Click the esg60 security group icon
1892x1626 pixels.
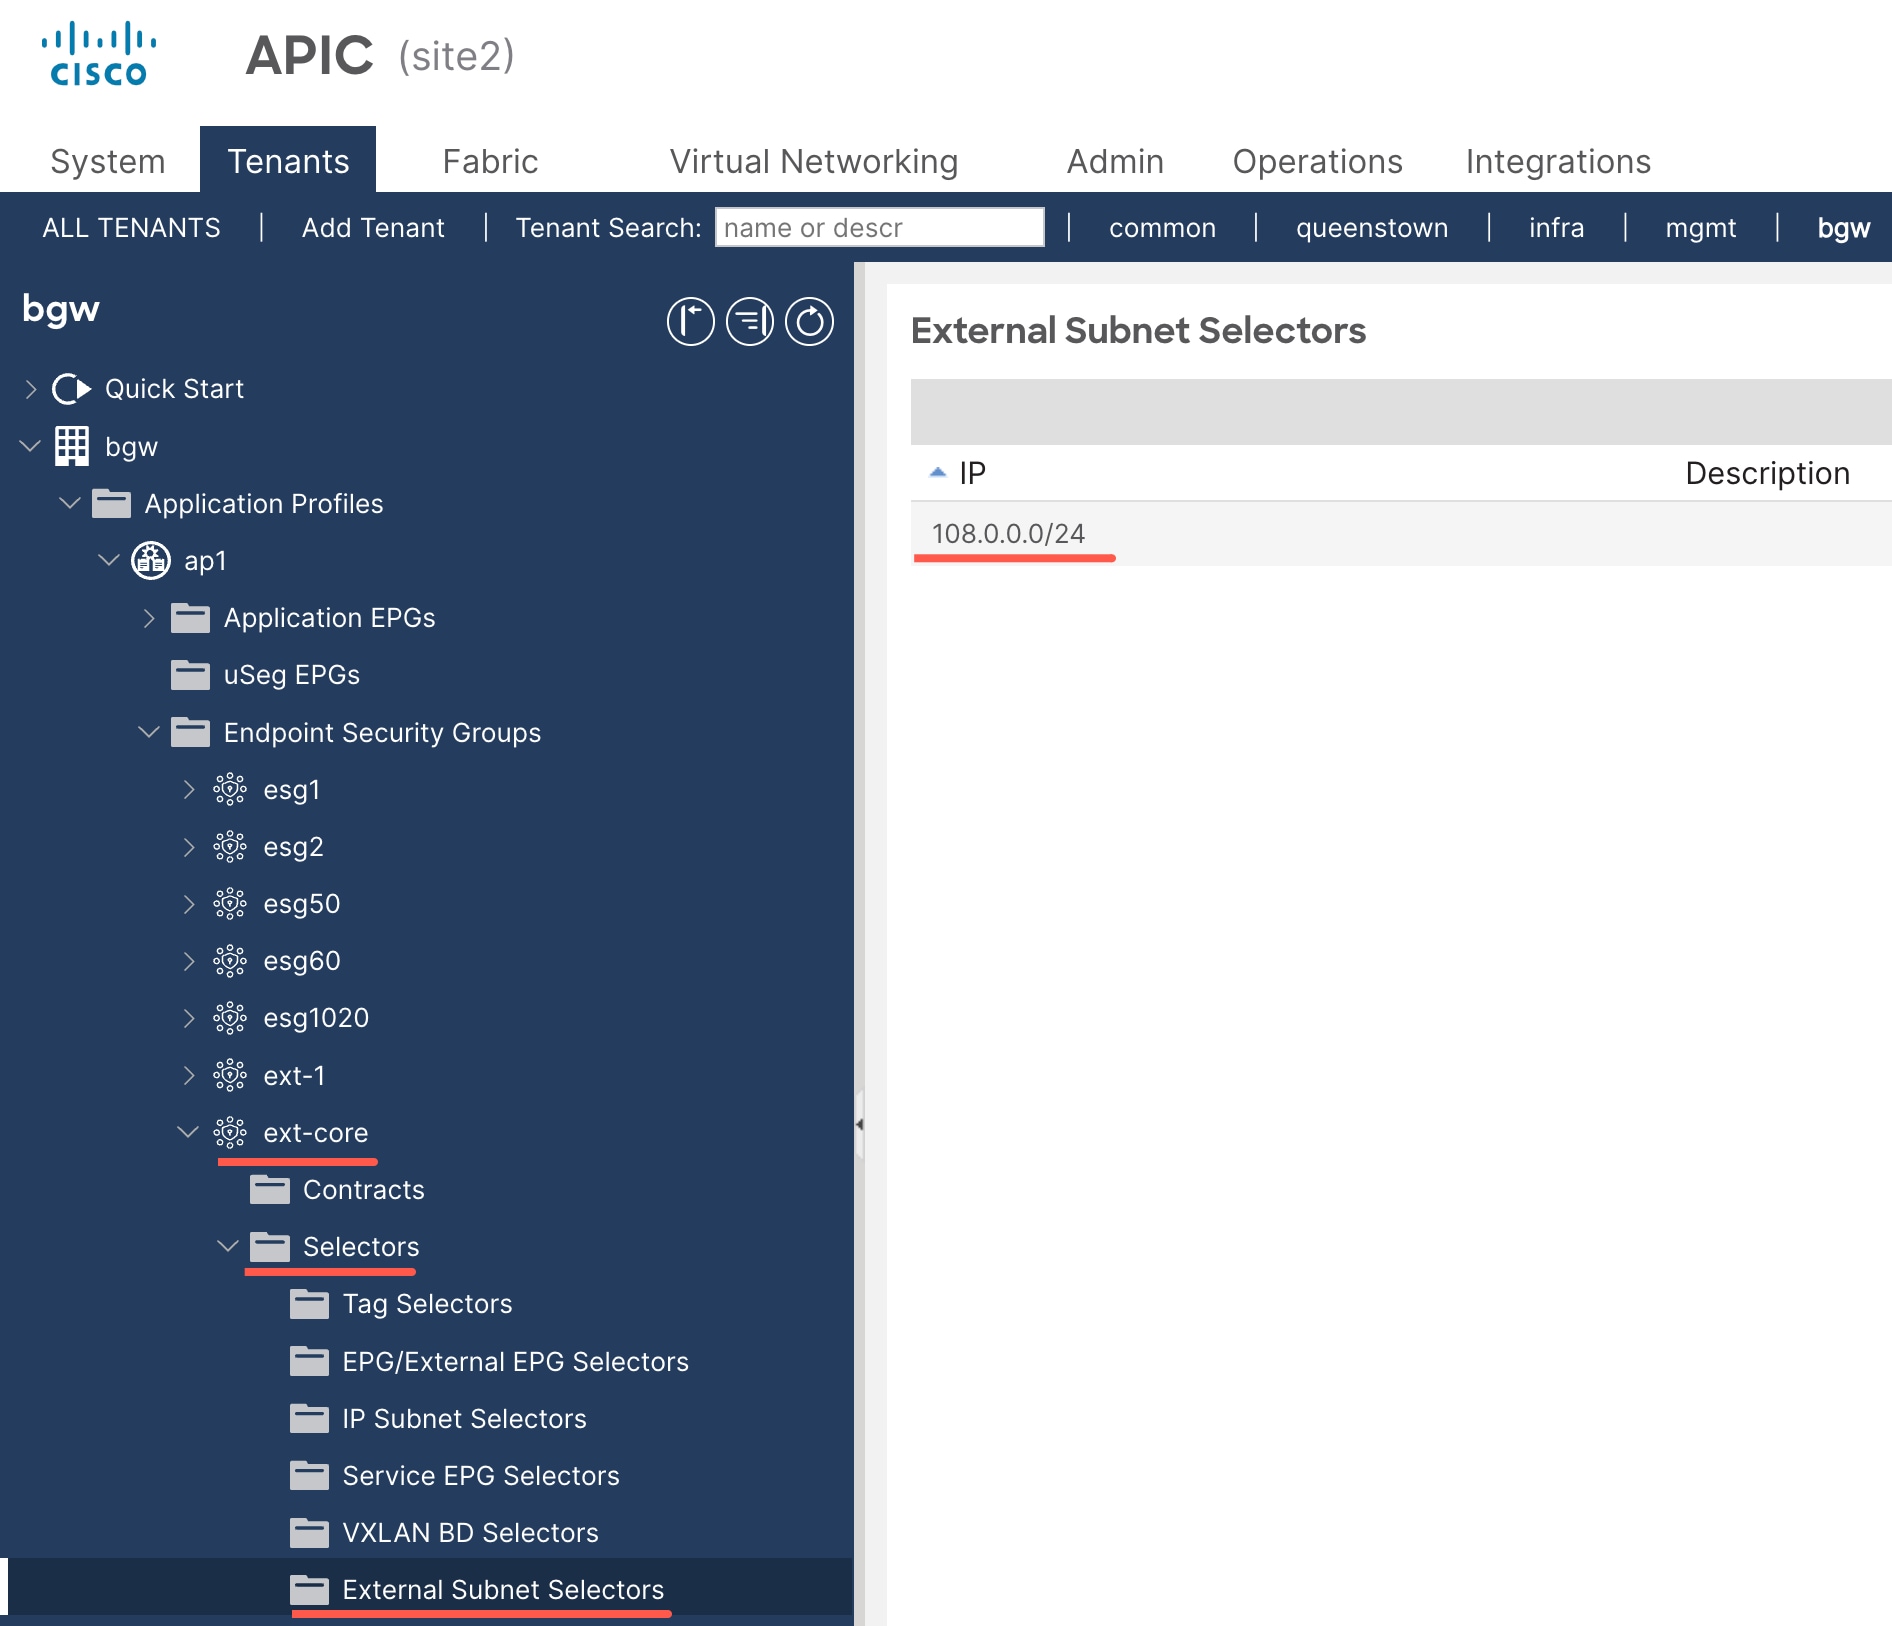(x=230, y=961)
